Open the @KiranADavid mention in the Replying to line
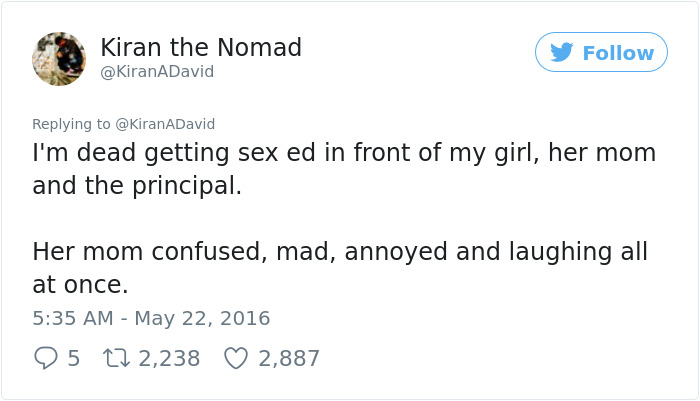700x401 pixels. [x=165, y=124]
